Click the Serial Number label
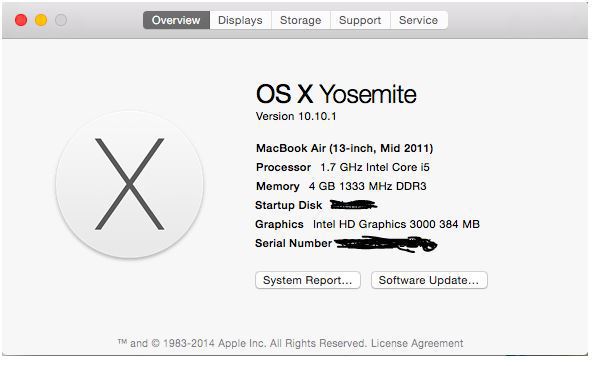Image resolution: width=594 pixels, height=366 pixels. pyautogui.click(x=294, y=243)
